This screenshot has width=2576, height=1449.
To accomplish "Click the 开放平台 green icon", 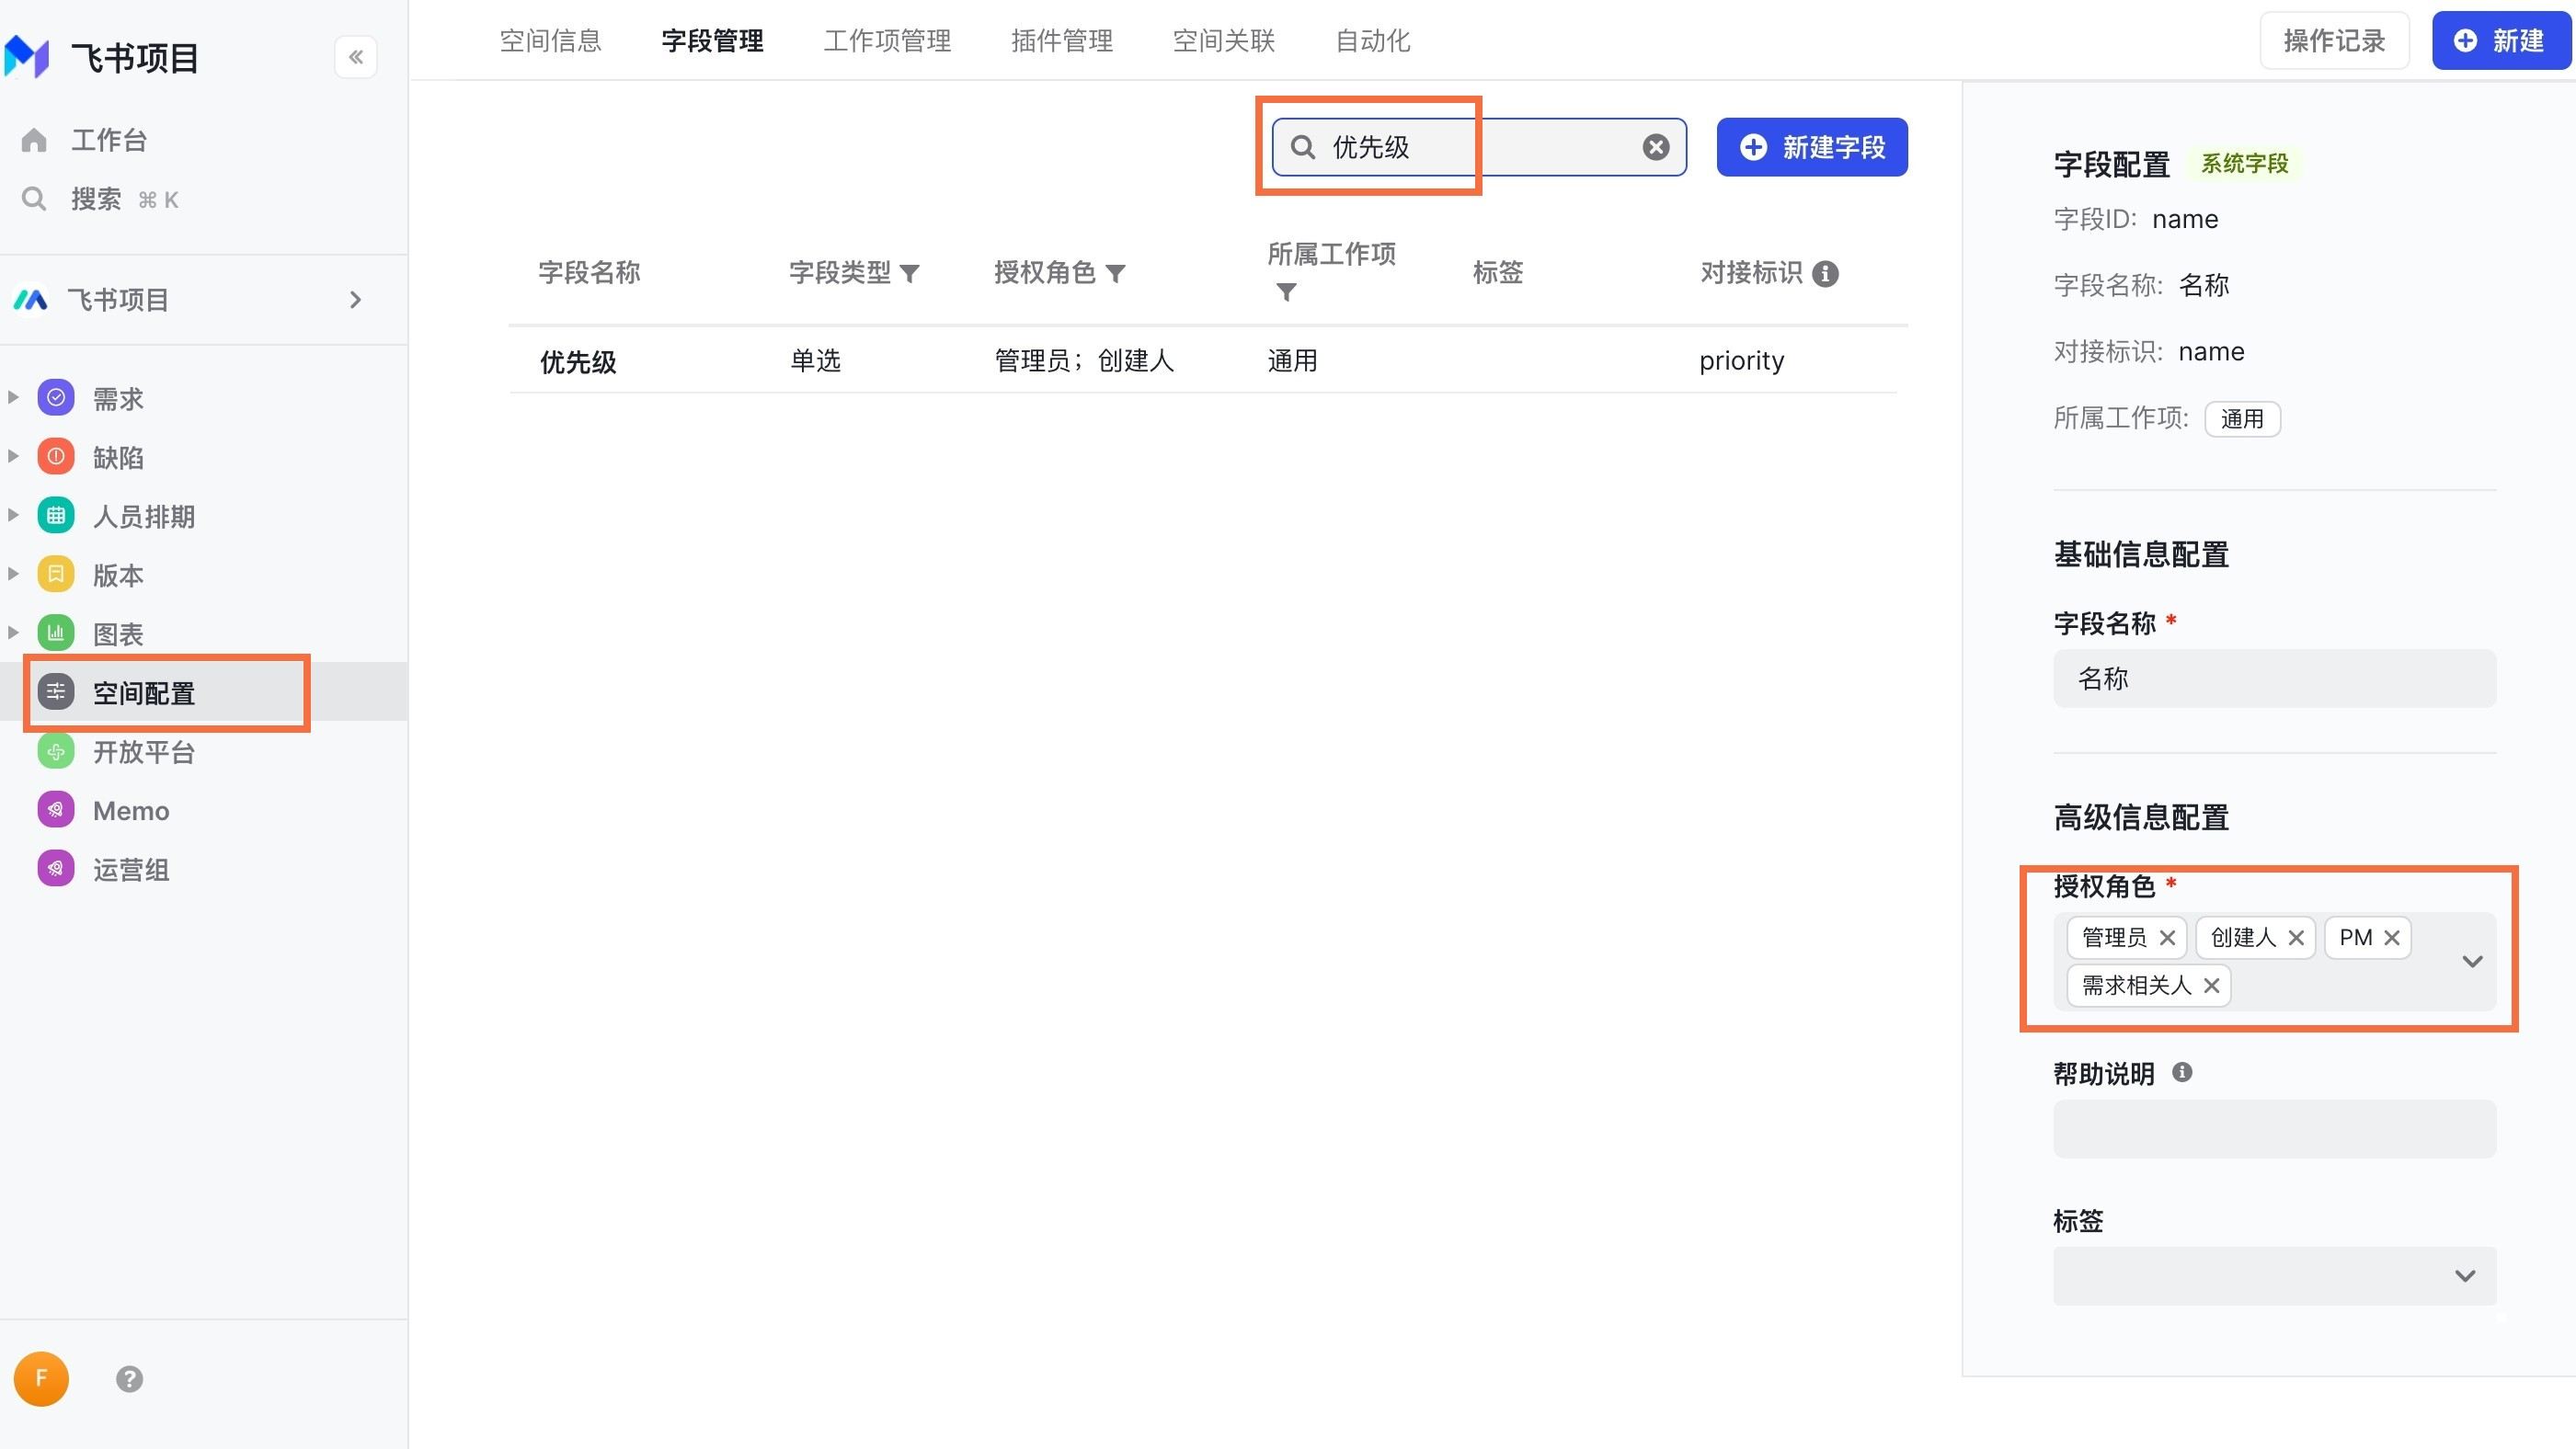I will point(56,751).
